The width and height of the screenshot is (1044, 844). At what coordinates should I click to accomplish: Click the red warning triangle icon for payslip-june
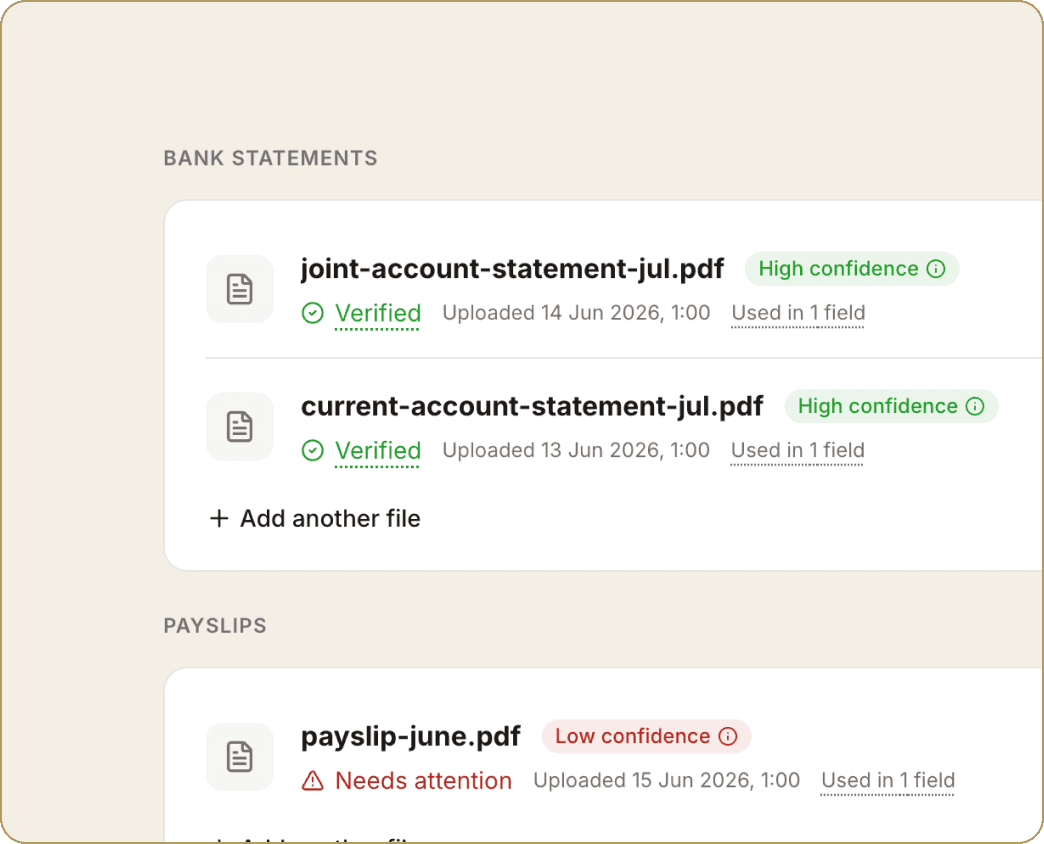[312, 780]
